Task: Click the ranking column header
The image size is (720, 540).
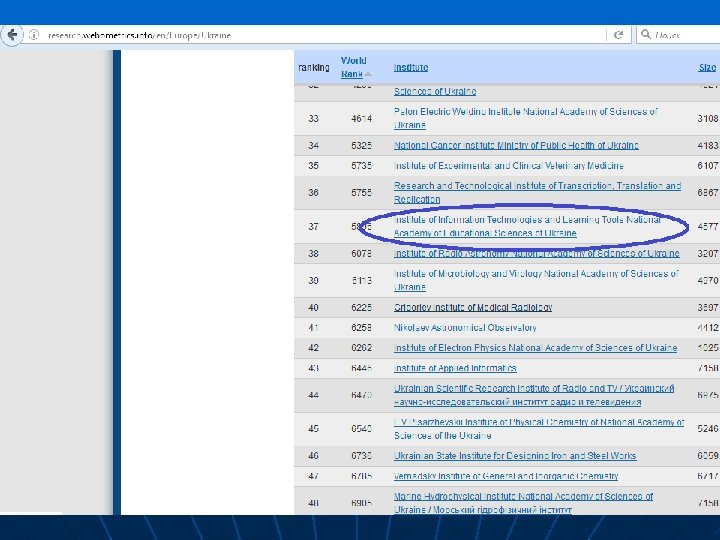Action: 314,68
